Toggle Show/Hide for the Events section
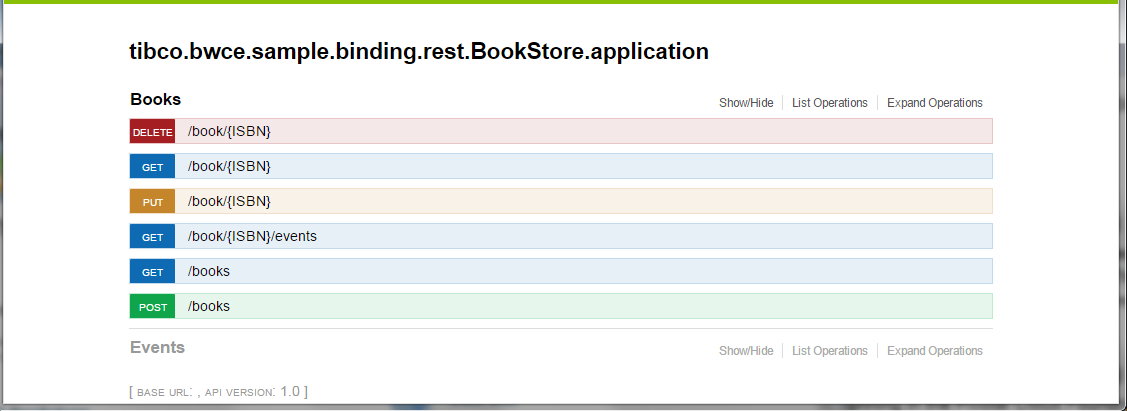1127x411 pixels. pyautogui.click(x=746, y=351)
